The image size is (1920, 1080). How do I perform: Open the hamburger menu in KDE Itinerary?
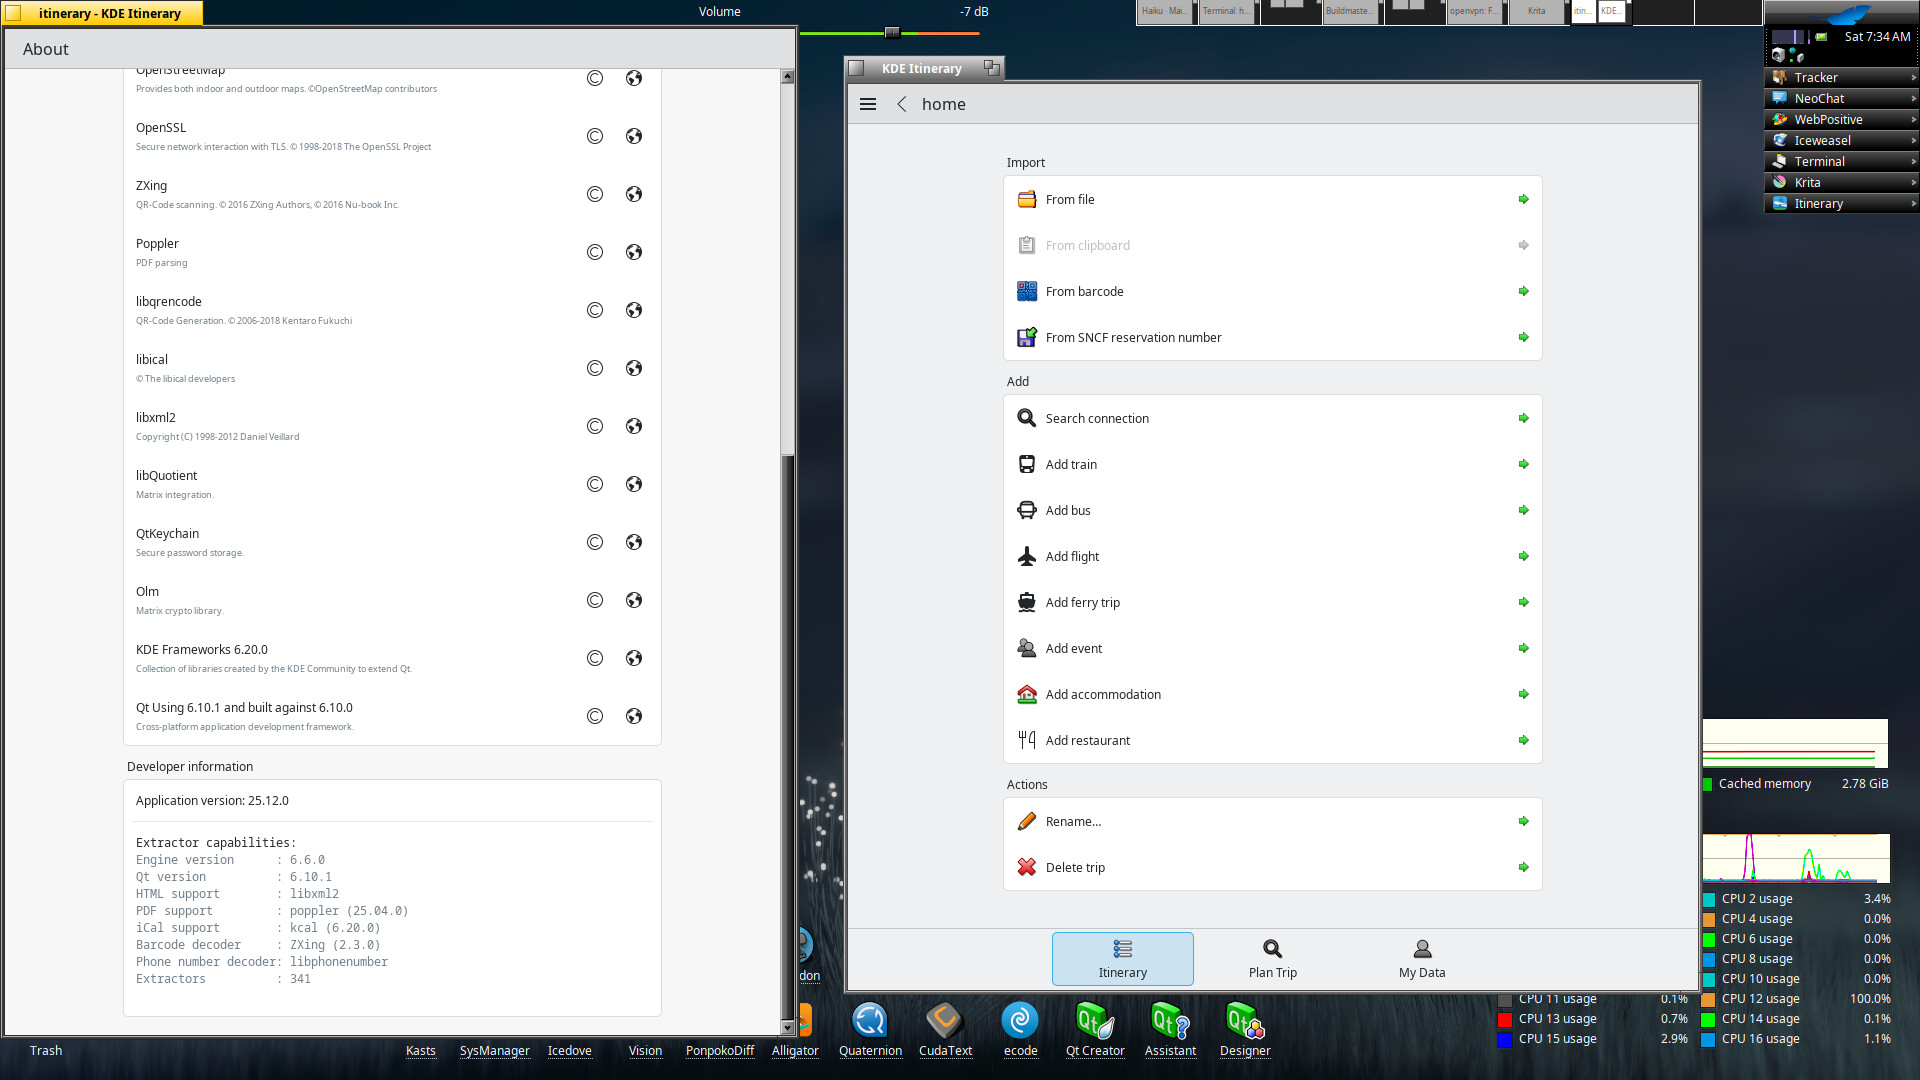click(868, 104)
